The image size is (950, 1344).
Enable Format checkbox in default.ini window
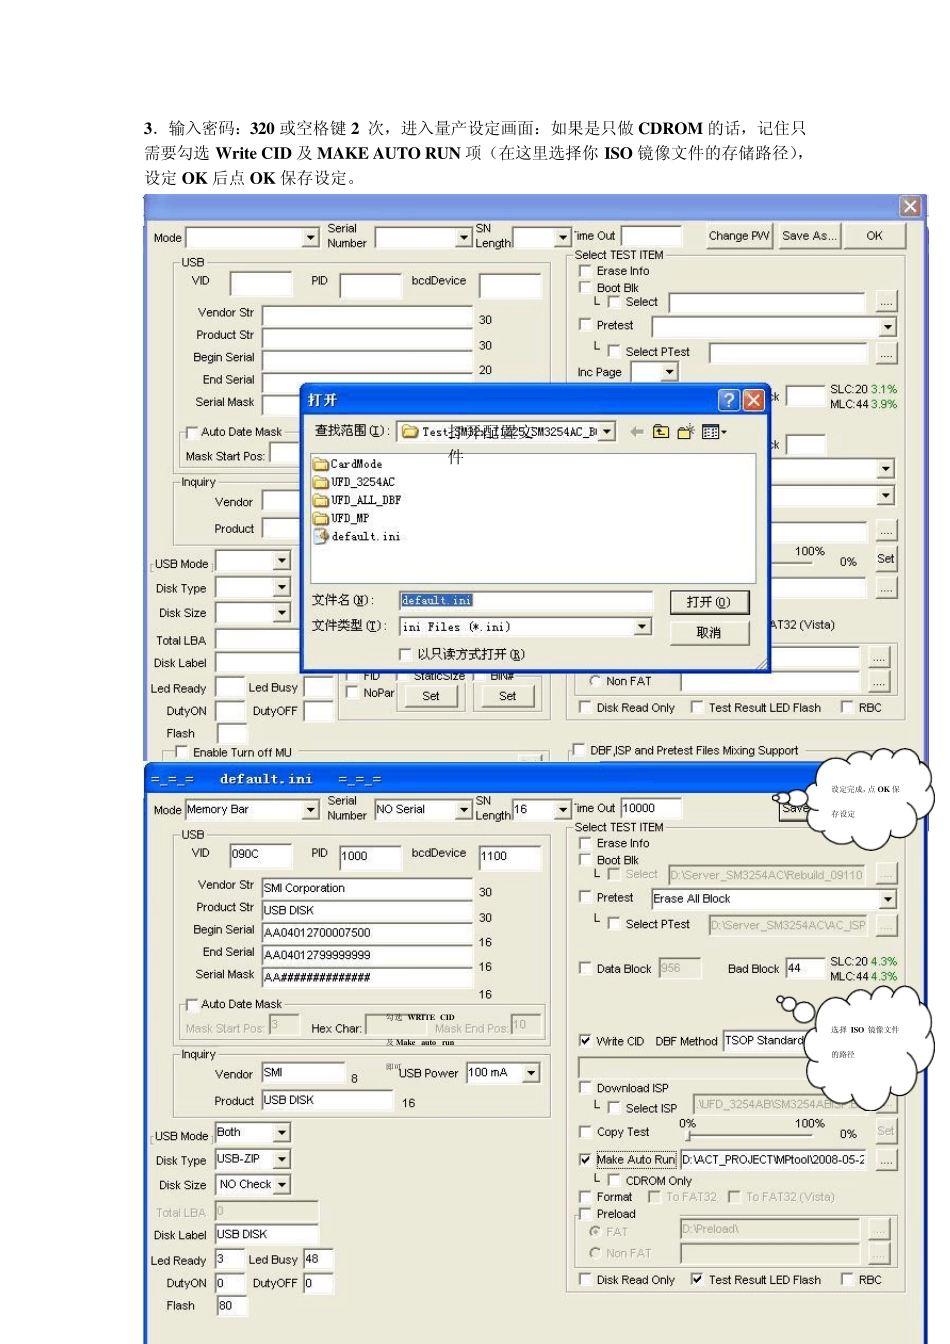586,1197
